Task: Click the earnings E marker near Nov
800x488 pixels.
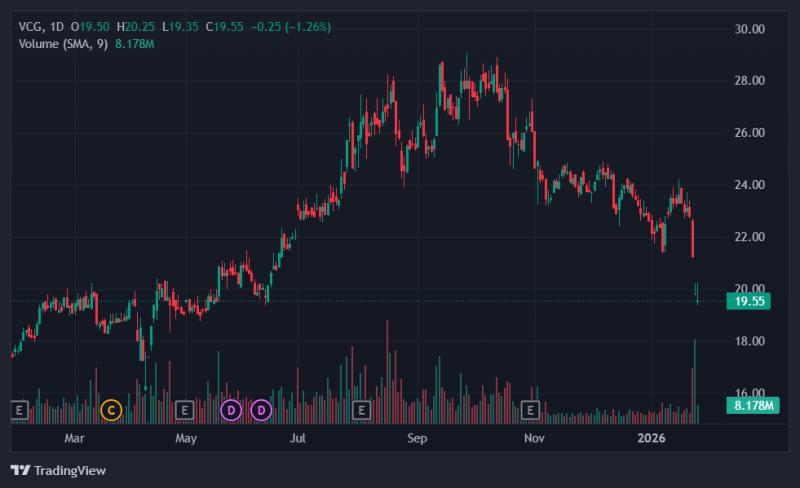Action: tap(531, 410)
